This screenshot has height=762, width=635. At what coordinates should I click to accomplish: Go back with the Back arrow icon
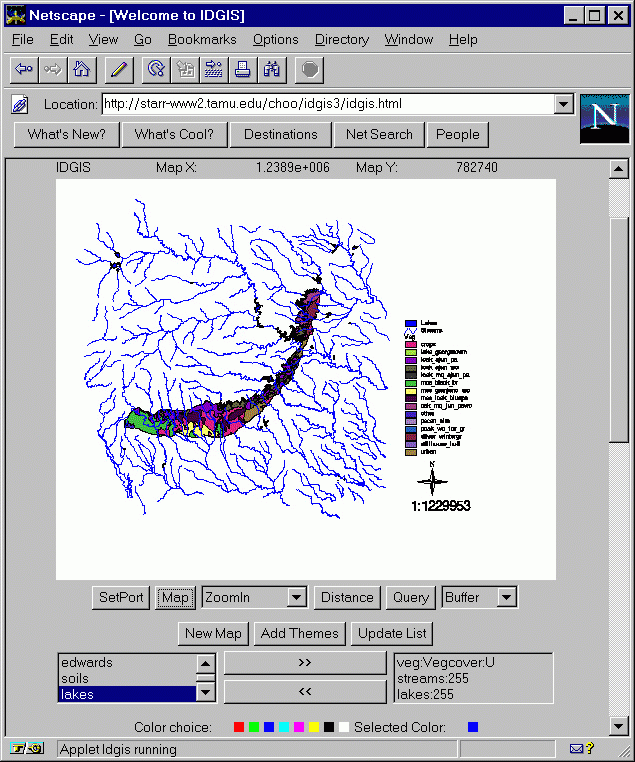(24, 70)
